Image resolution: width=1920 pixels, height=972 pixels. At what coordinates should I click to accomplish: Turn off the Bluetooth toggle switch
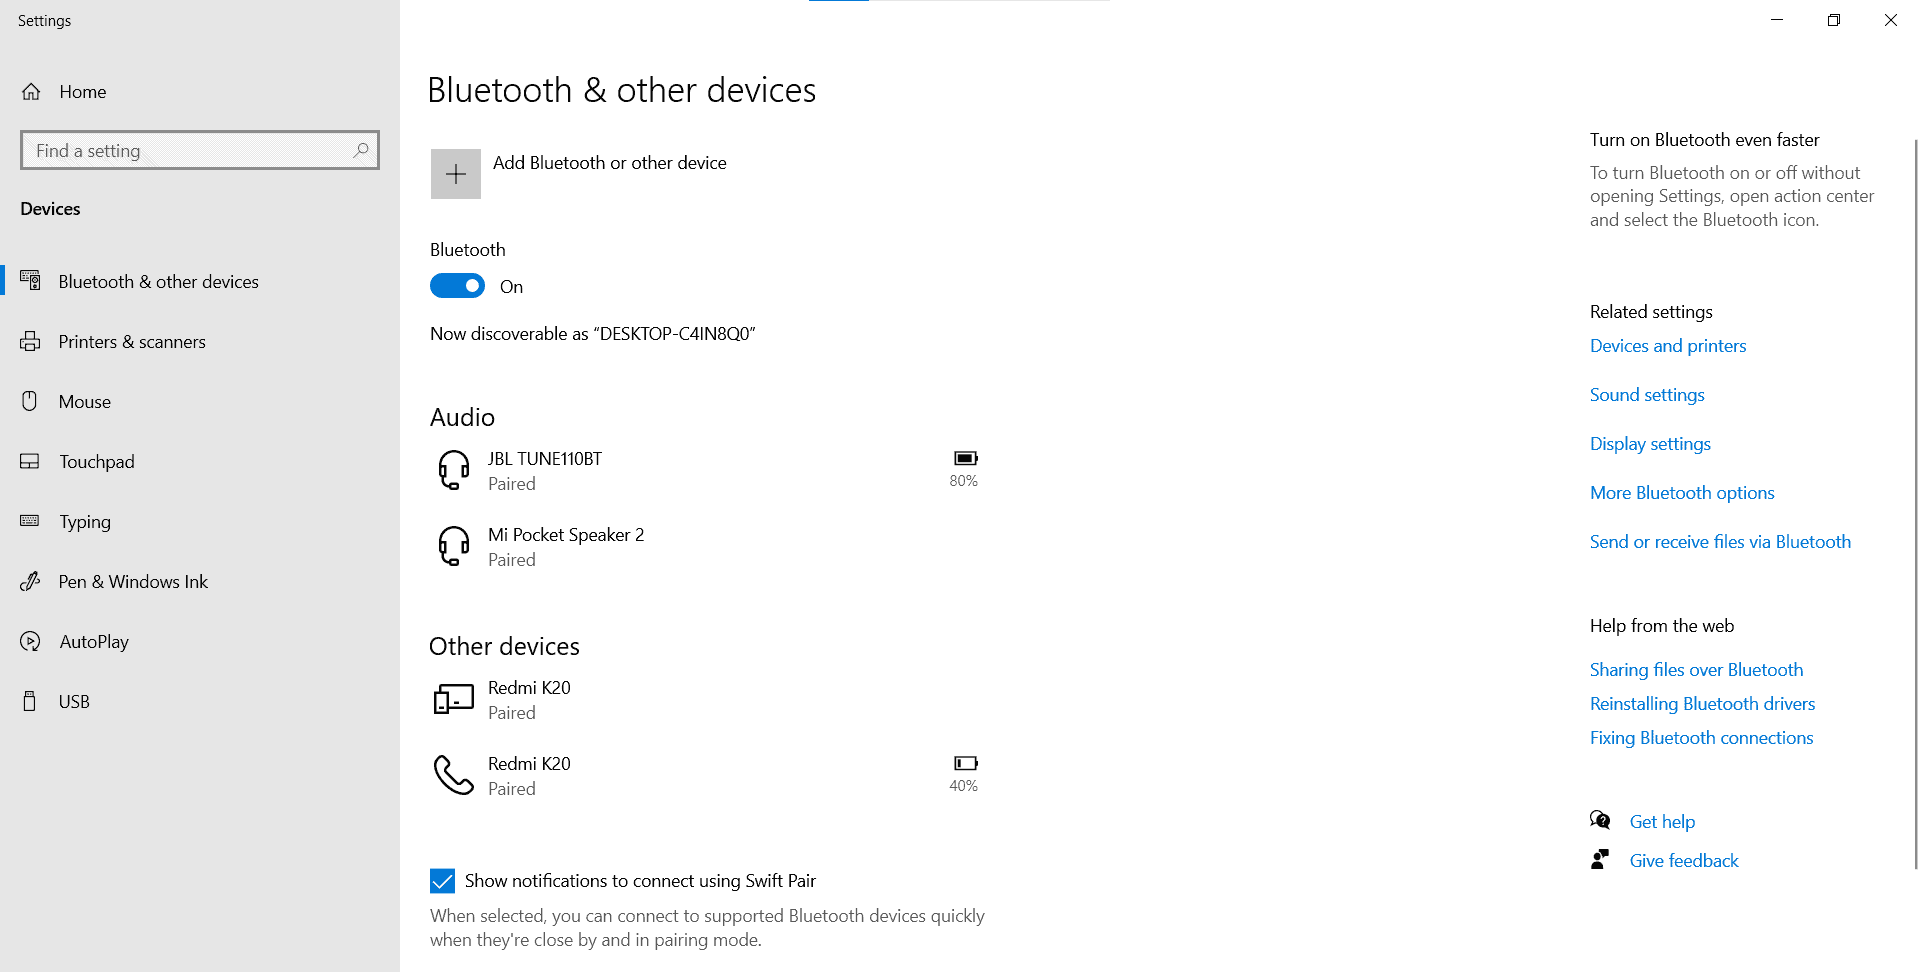coord(457,286)
